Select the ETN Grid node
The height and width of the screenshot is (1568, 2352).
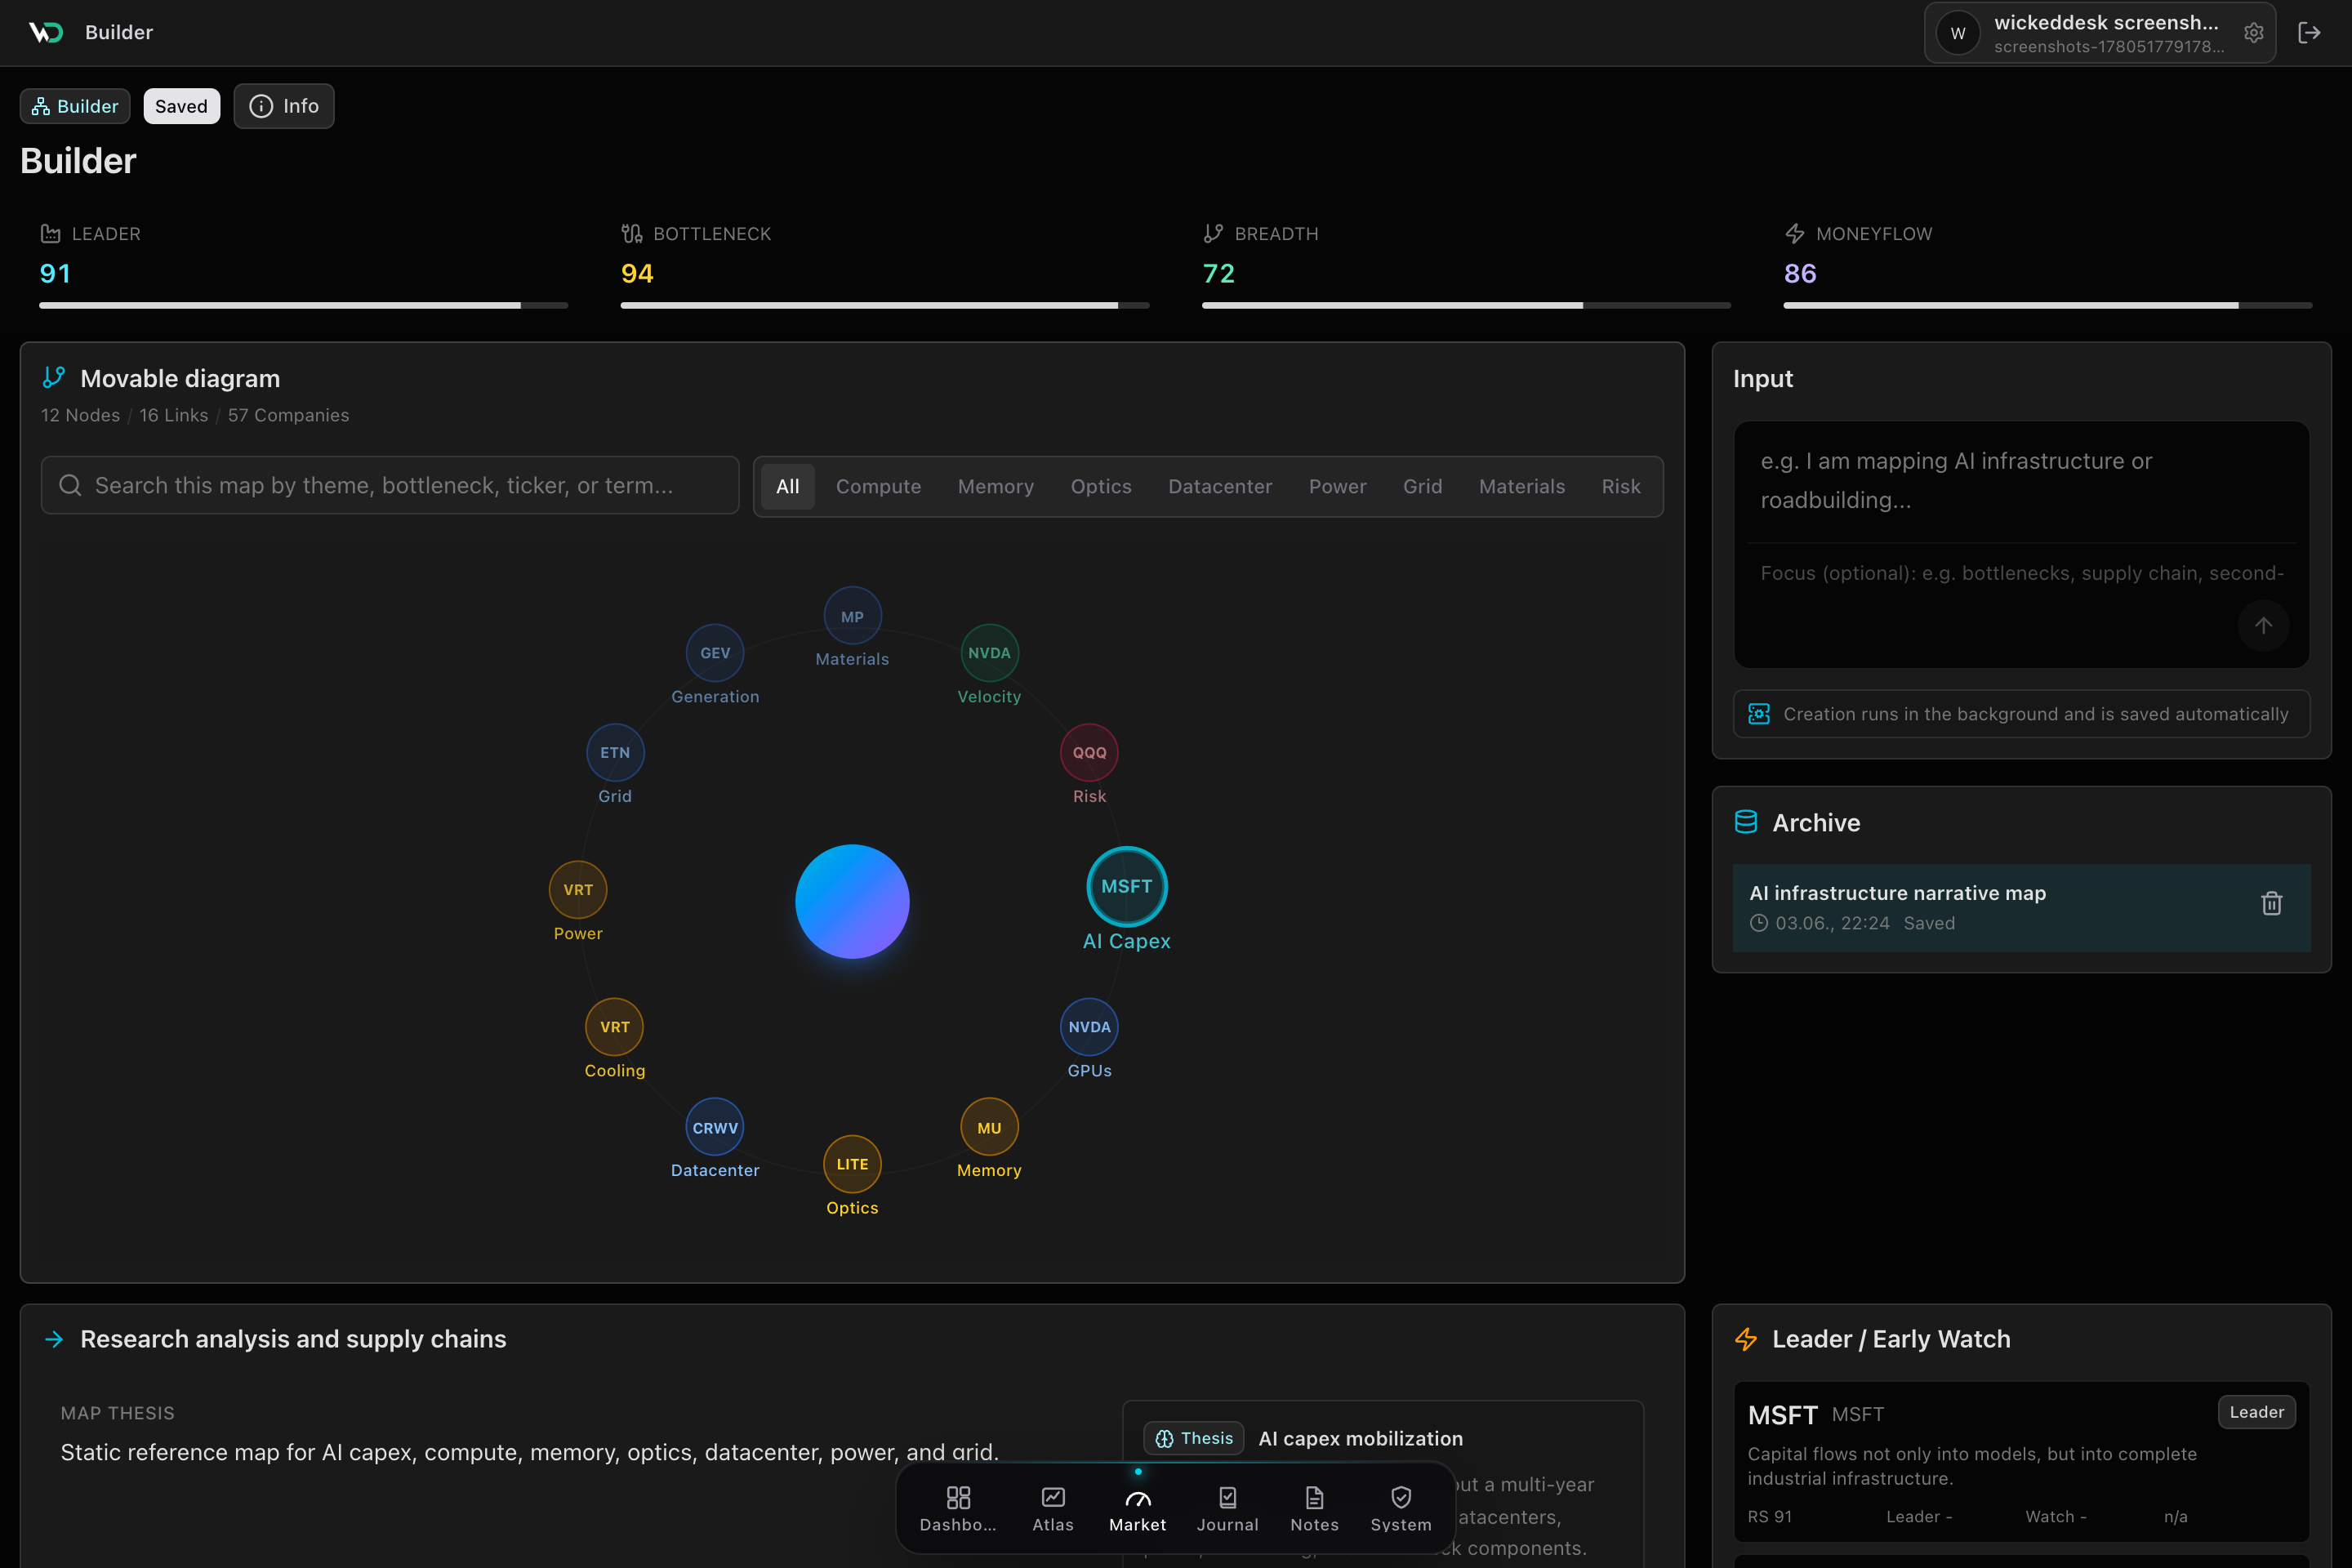tap(615, 753)
